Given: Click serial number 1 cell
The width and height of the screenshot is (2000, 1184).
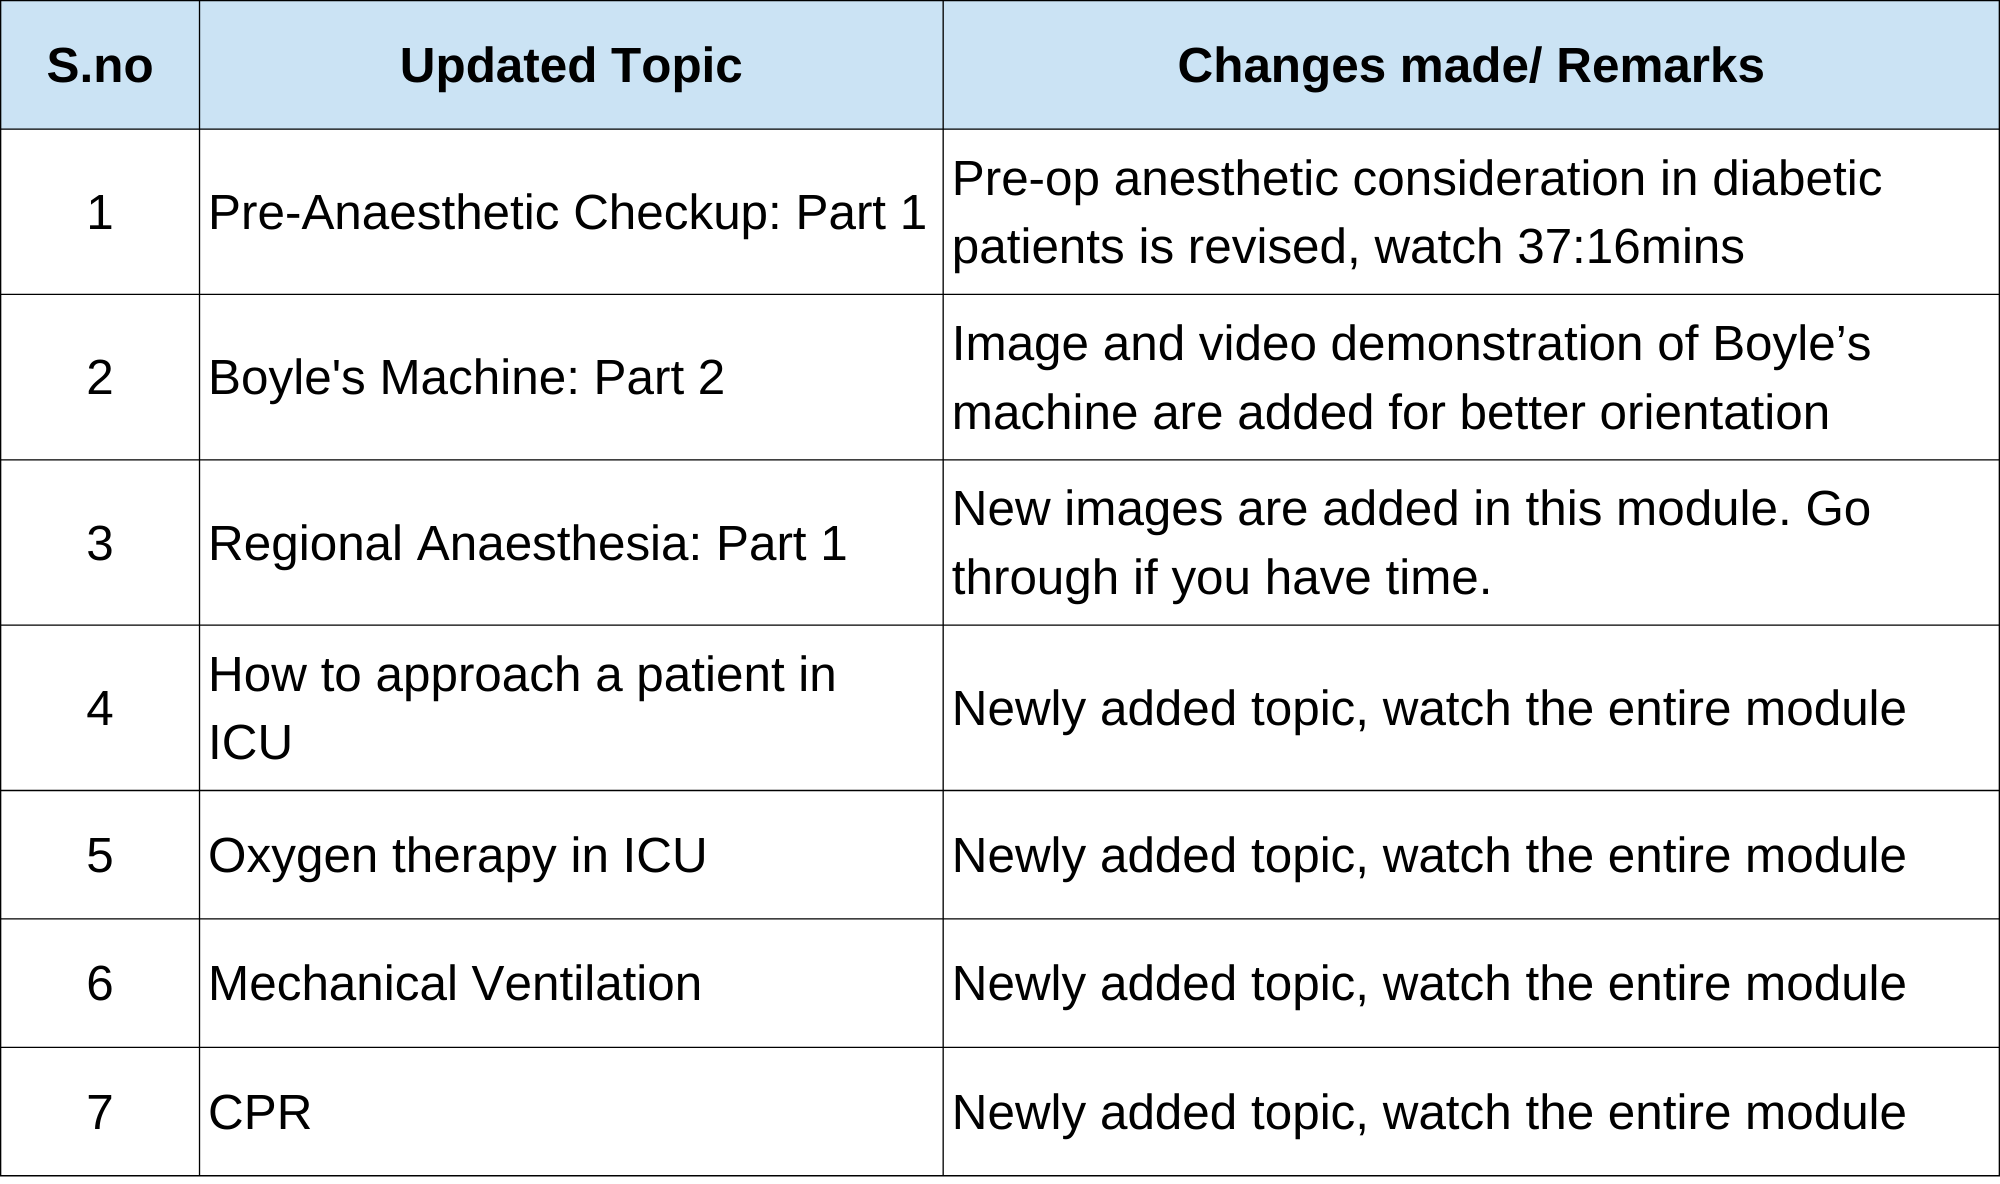Looking at the screenshot, I should click(x=100, y=213).
